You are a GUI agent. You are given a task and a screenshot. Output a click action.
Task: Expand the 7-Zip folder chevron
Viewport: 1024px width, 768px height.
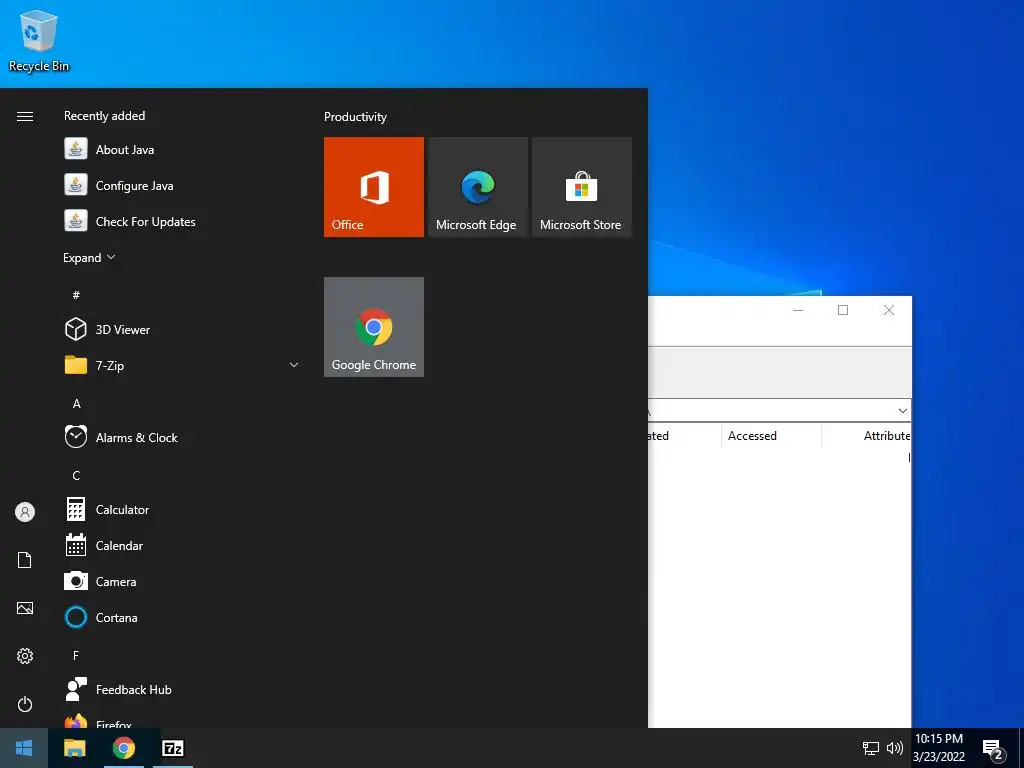(294, 365)
